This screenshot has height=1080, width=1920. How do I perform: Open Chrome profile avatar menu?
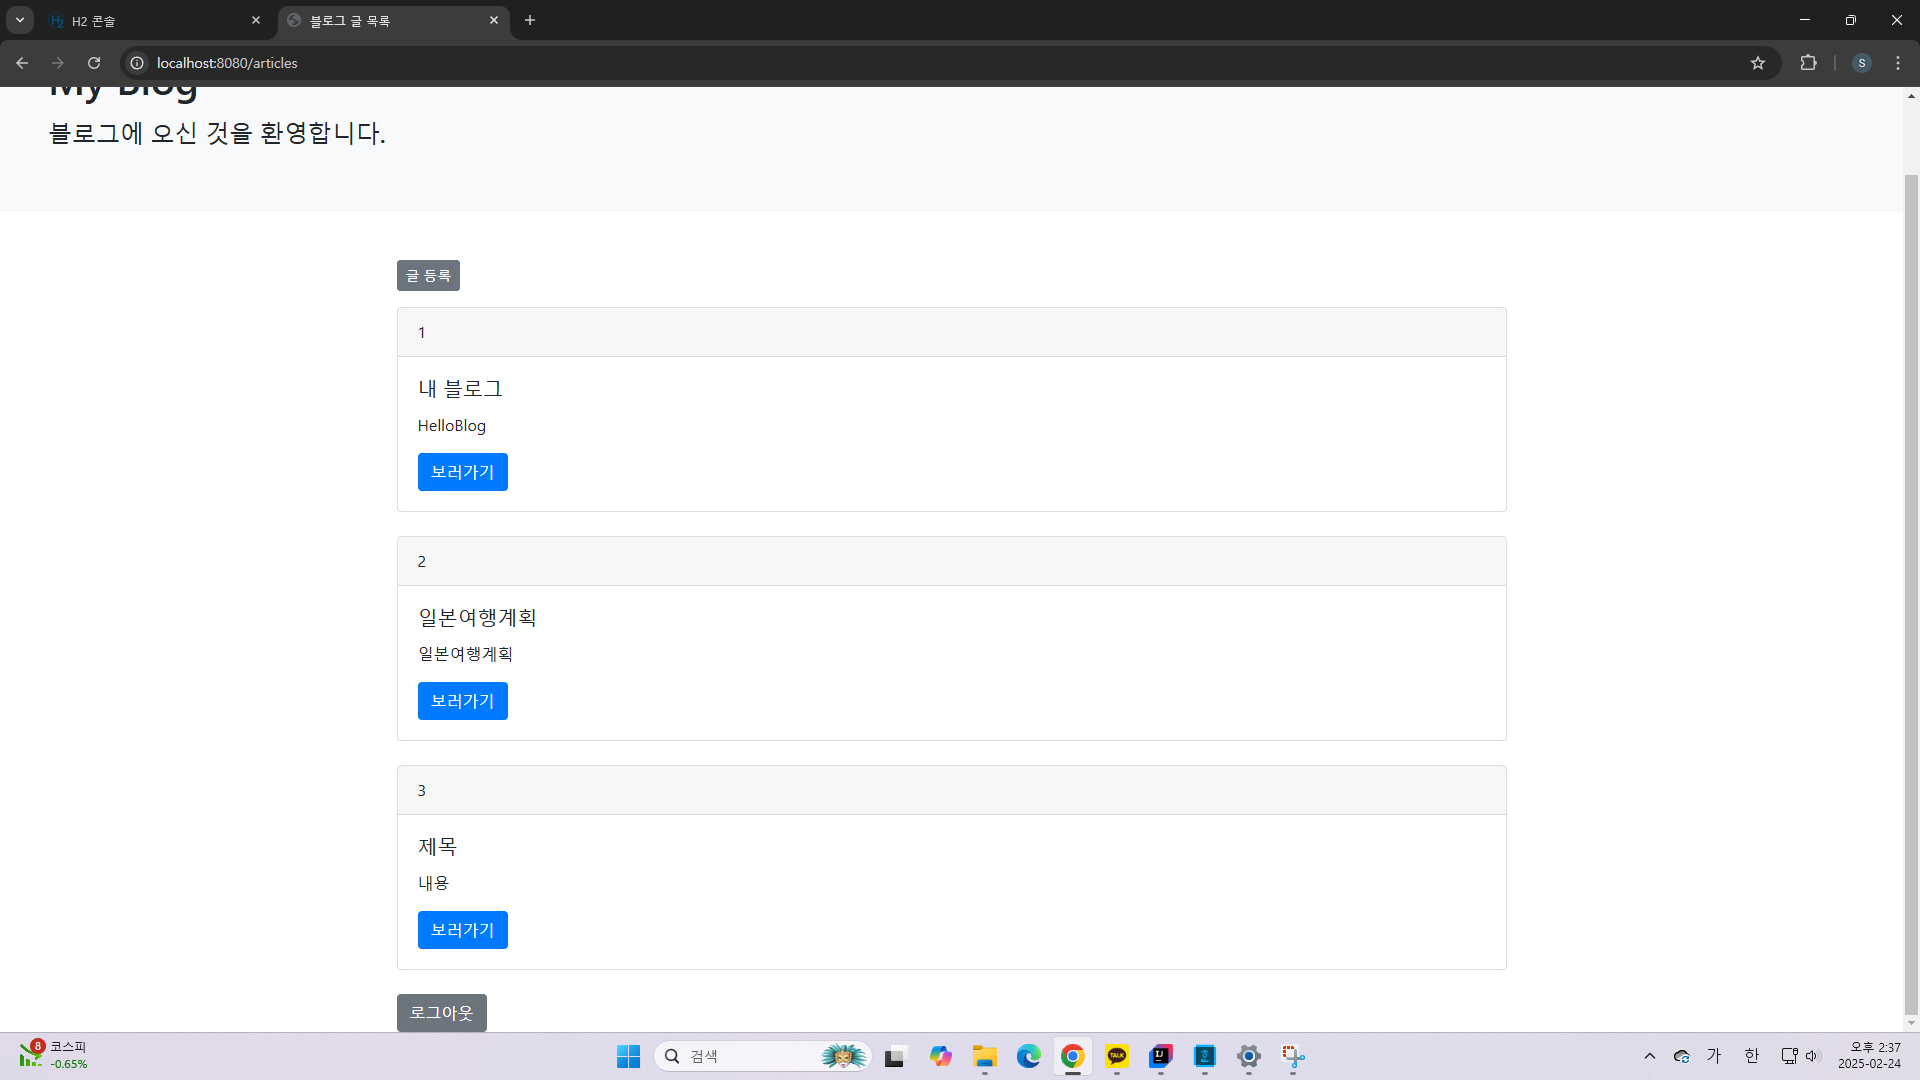tap(1861, 63)
